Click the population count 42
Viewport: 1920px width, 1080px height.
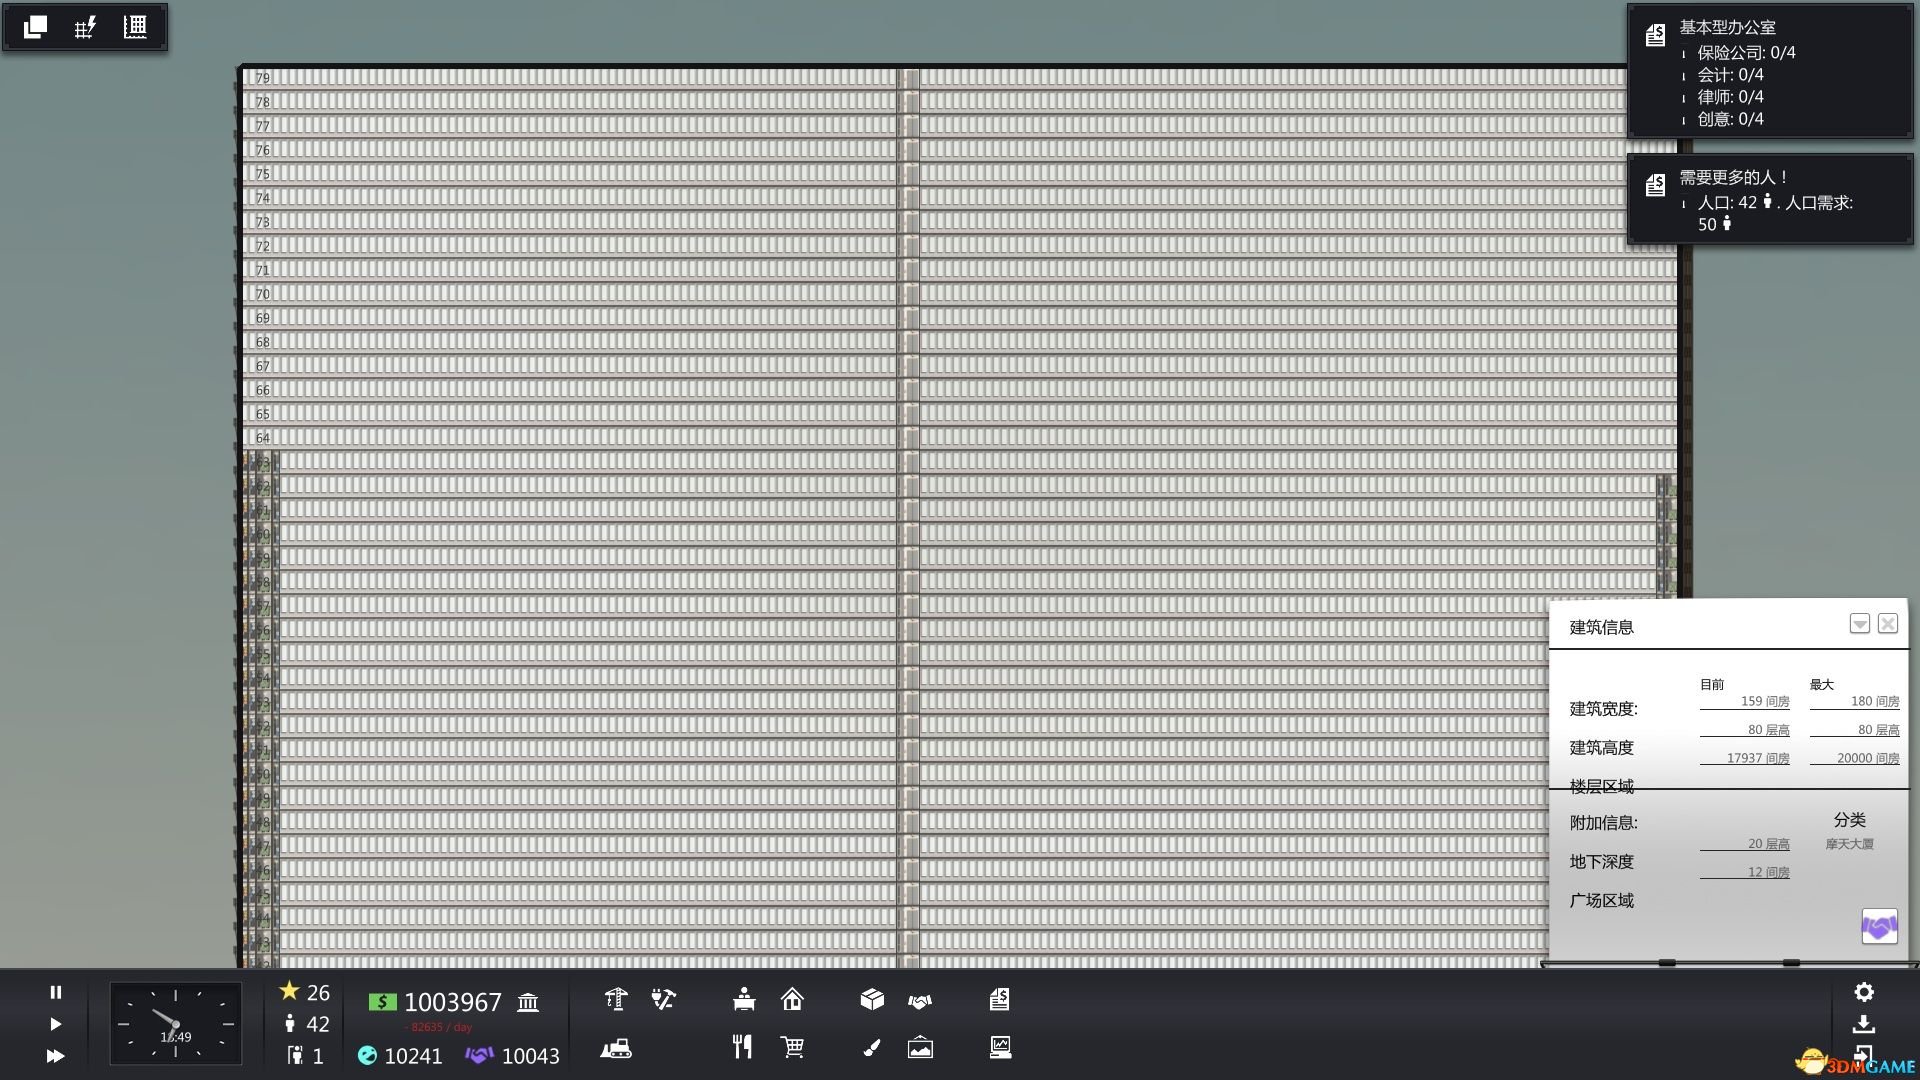click(305, 1024)
